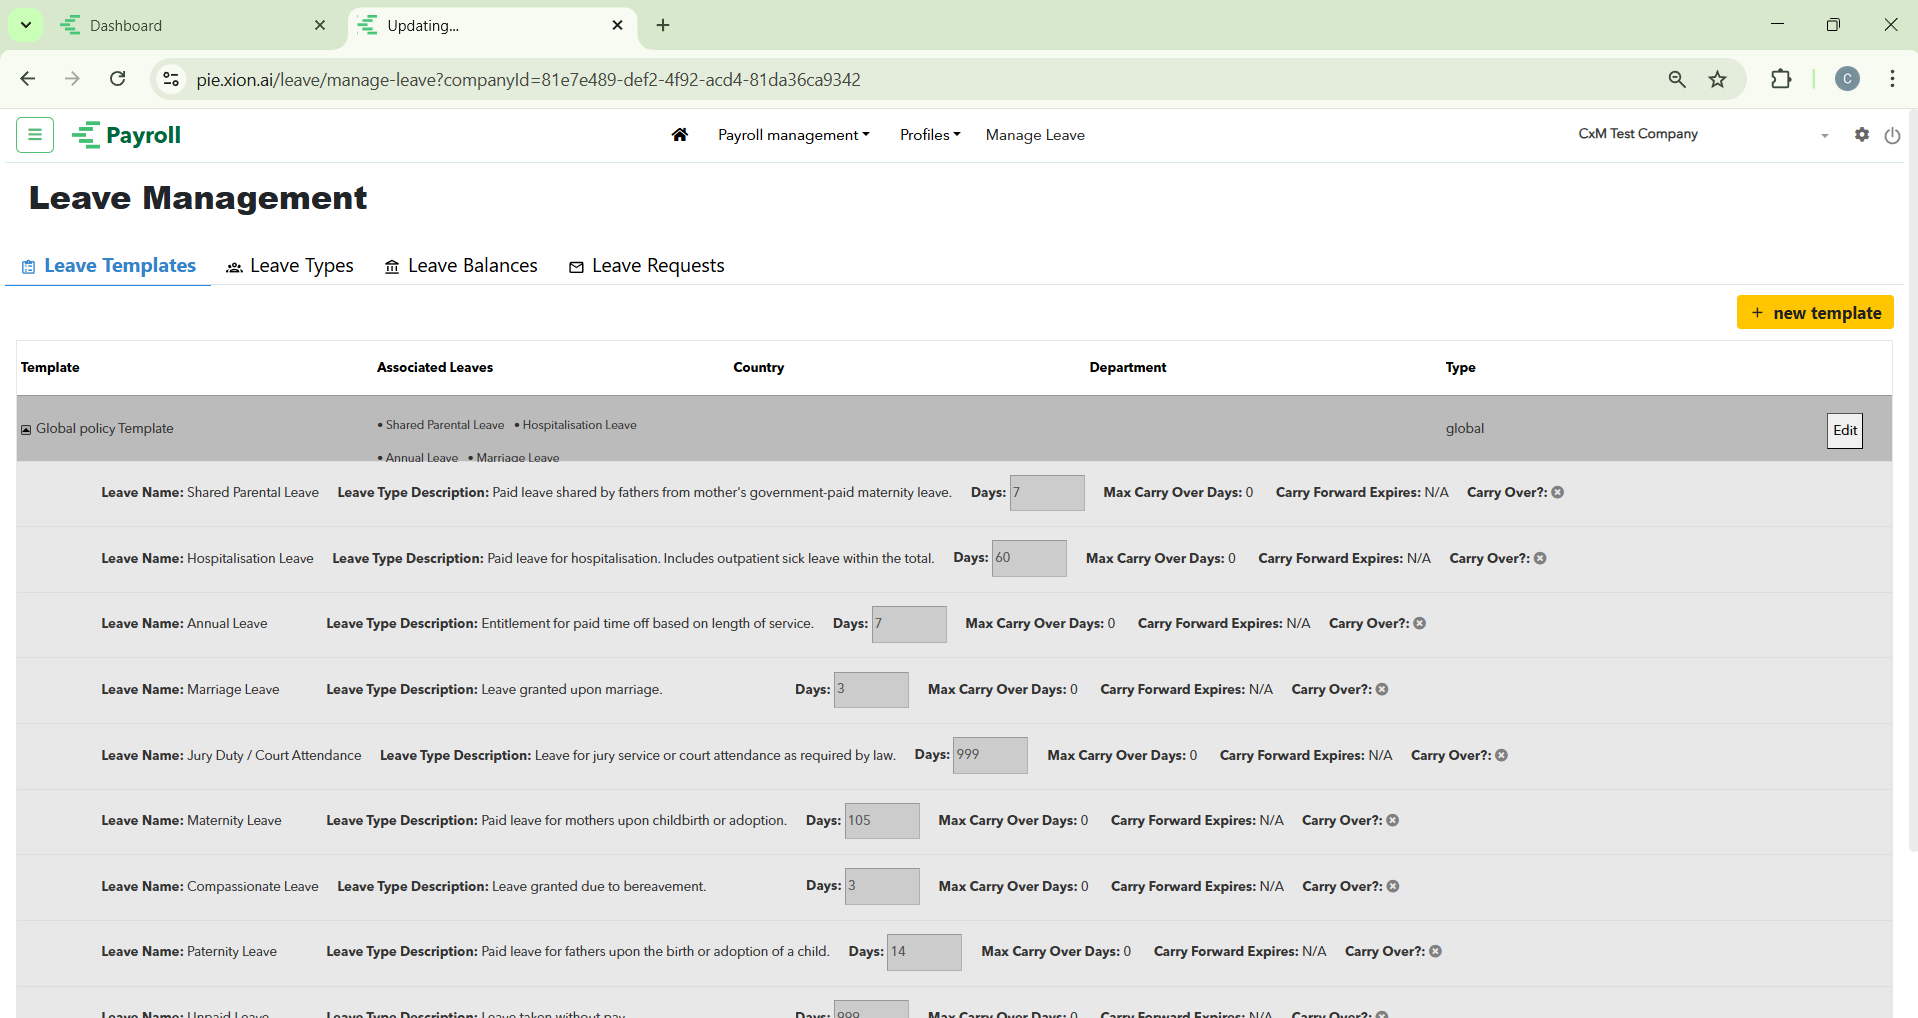Screen dimensions: 1918x1018
Task: Bookmark this page with star icon
Action: 1717,79
